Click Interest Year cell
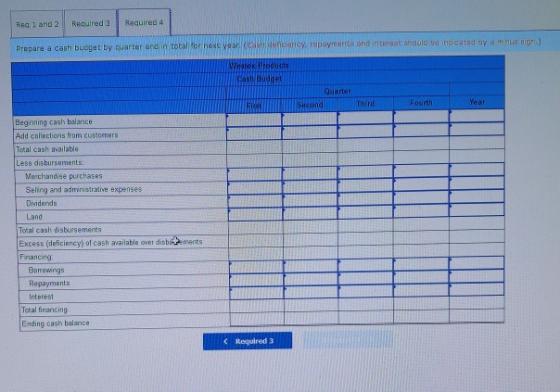This screenshot has height=392, width=560. pos(477,289)
